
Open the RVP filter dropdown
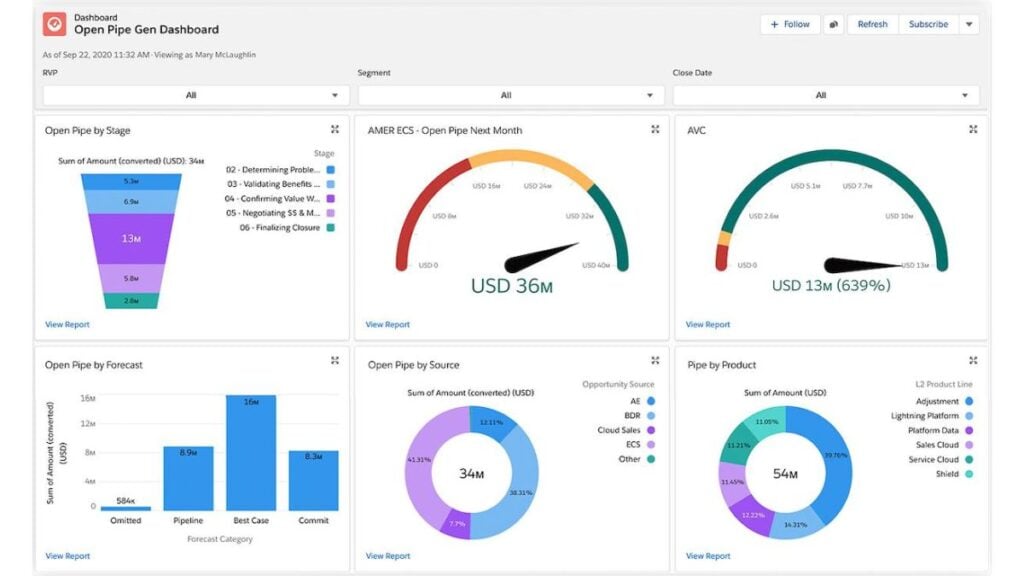tap(192, 94)
